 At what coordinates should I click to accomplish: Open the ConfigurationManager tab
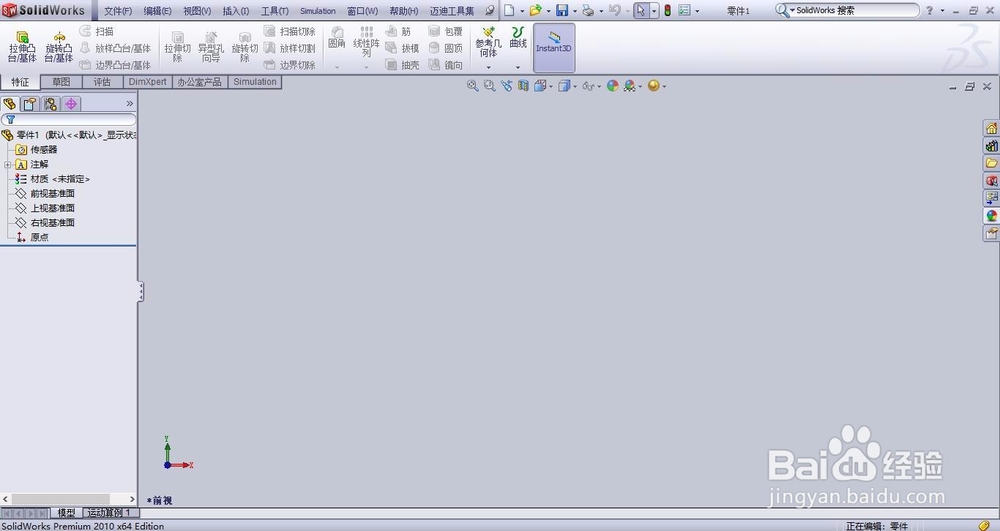[x=50, y=104]
